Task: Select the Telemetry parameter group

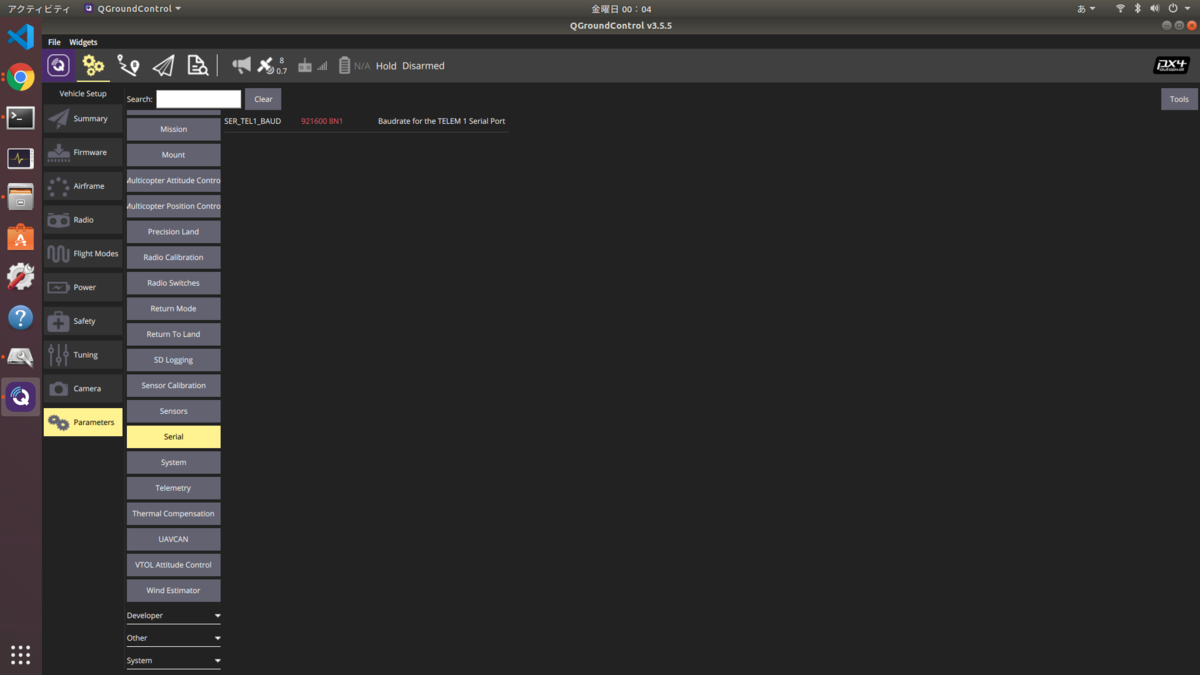Action: pyautogui.click(x=173, y=488)
